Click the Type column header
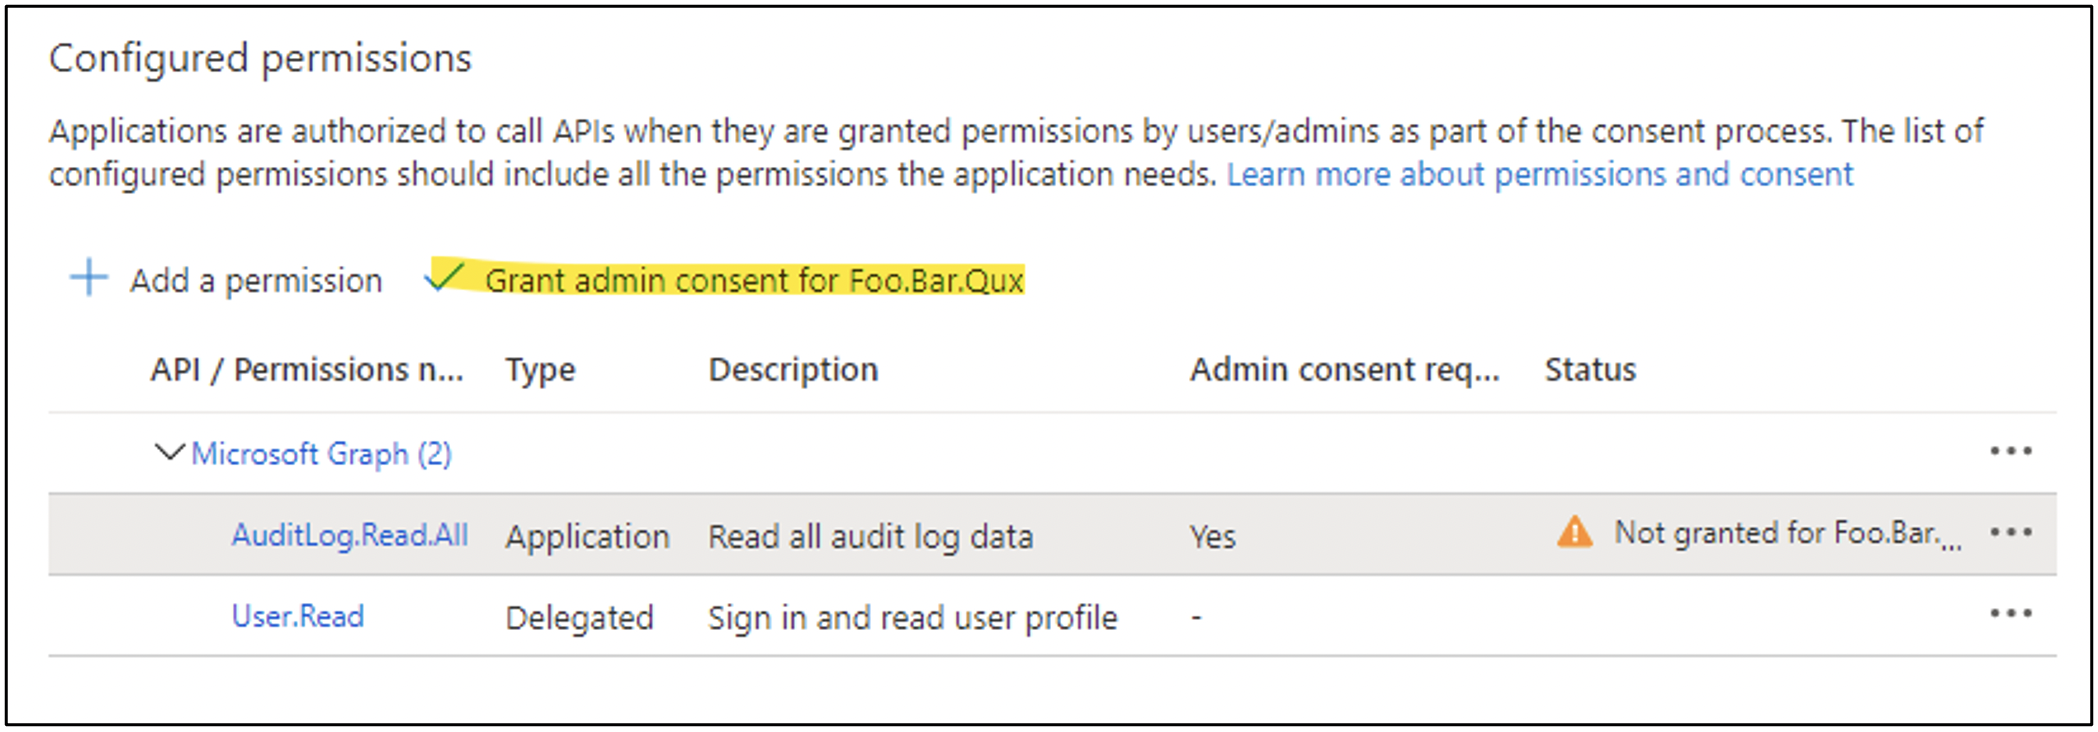The width and height of the screenshot is (2098, 732). pyautogui.click(x=540, y=370)
